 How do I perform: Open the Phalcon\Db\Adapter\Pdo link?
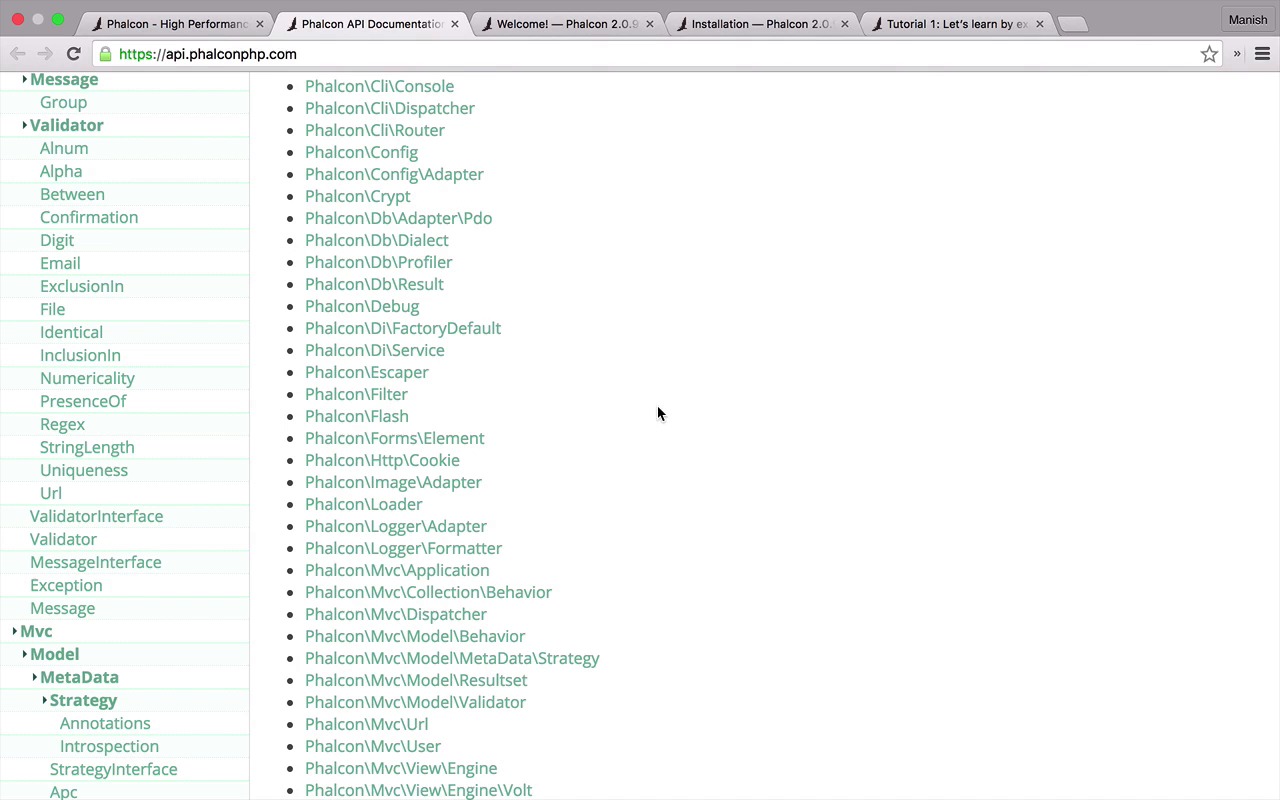coord(398,218)
